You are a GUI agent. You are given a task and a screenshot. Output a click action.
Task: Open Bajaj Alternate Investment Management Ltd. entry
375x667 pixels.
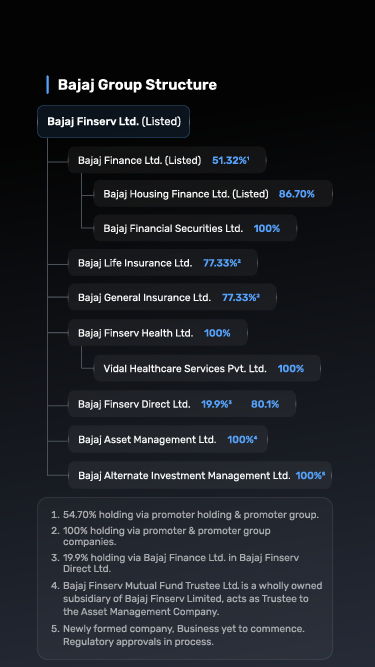[200, 475]
